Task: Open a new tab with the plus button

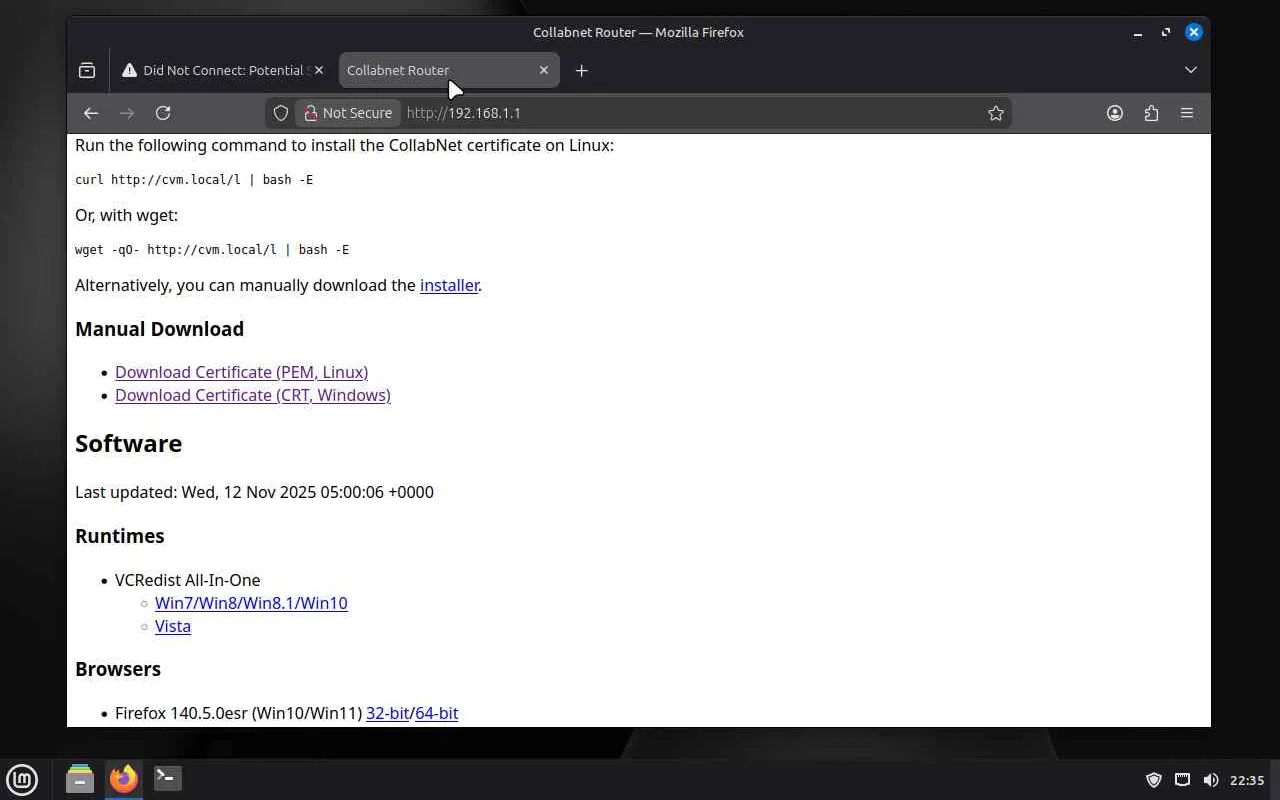Action: pyautogui.click(x=581, y=70)
